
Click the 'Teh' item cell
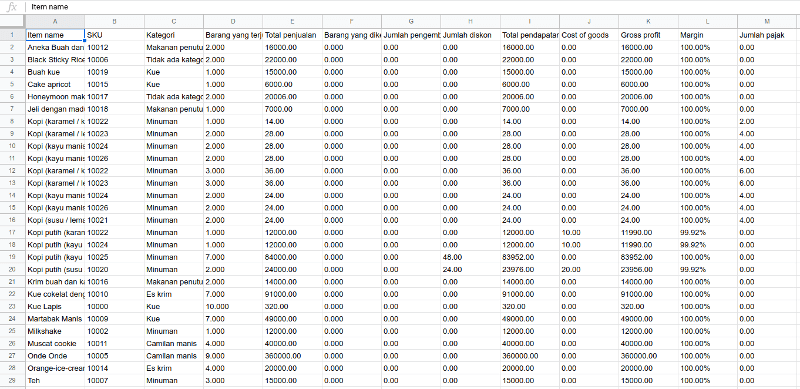click(x=55, y=381)
